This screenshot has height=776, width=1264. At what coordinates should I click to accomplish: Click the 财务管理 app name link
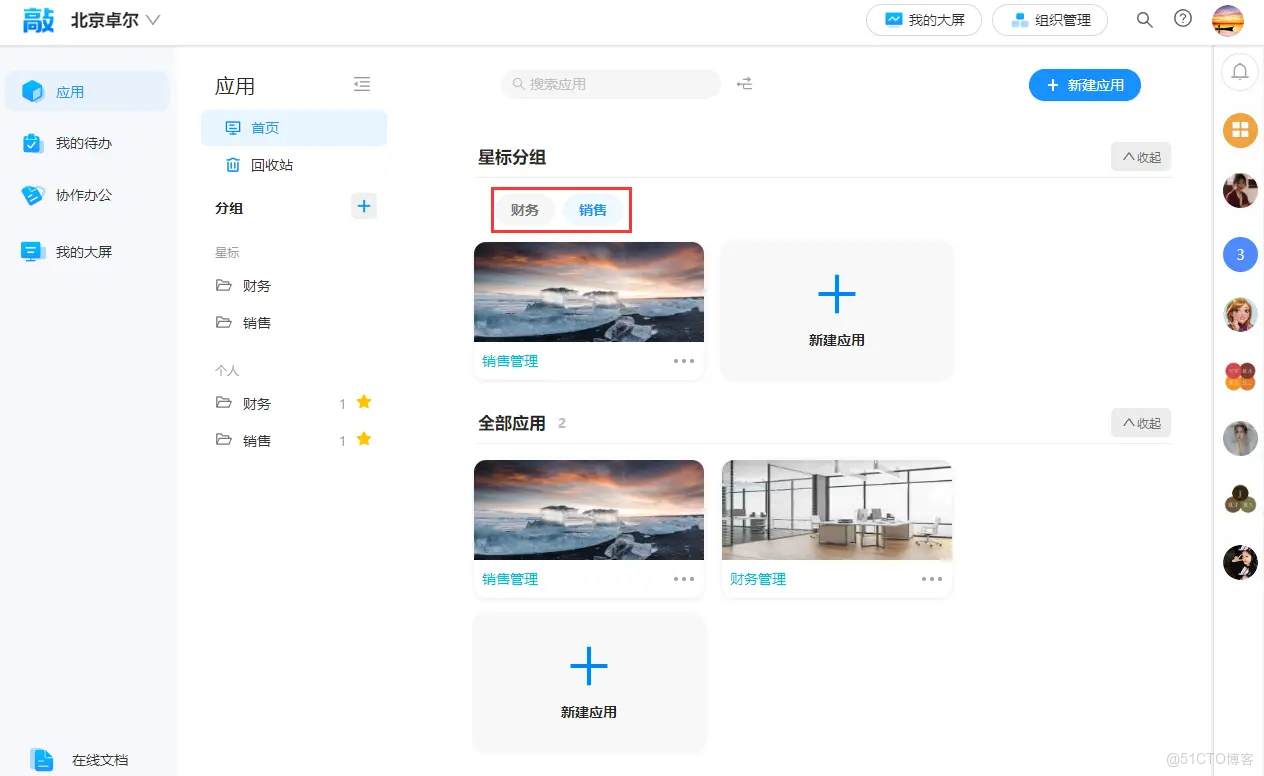point(758,579)
